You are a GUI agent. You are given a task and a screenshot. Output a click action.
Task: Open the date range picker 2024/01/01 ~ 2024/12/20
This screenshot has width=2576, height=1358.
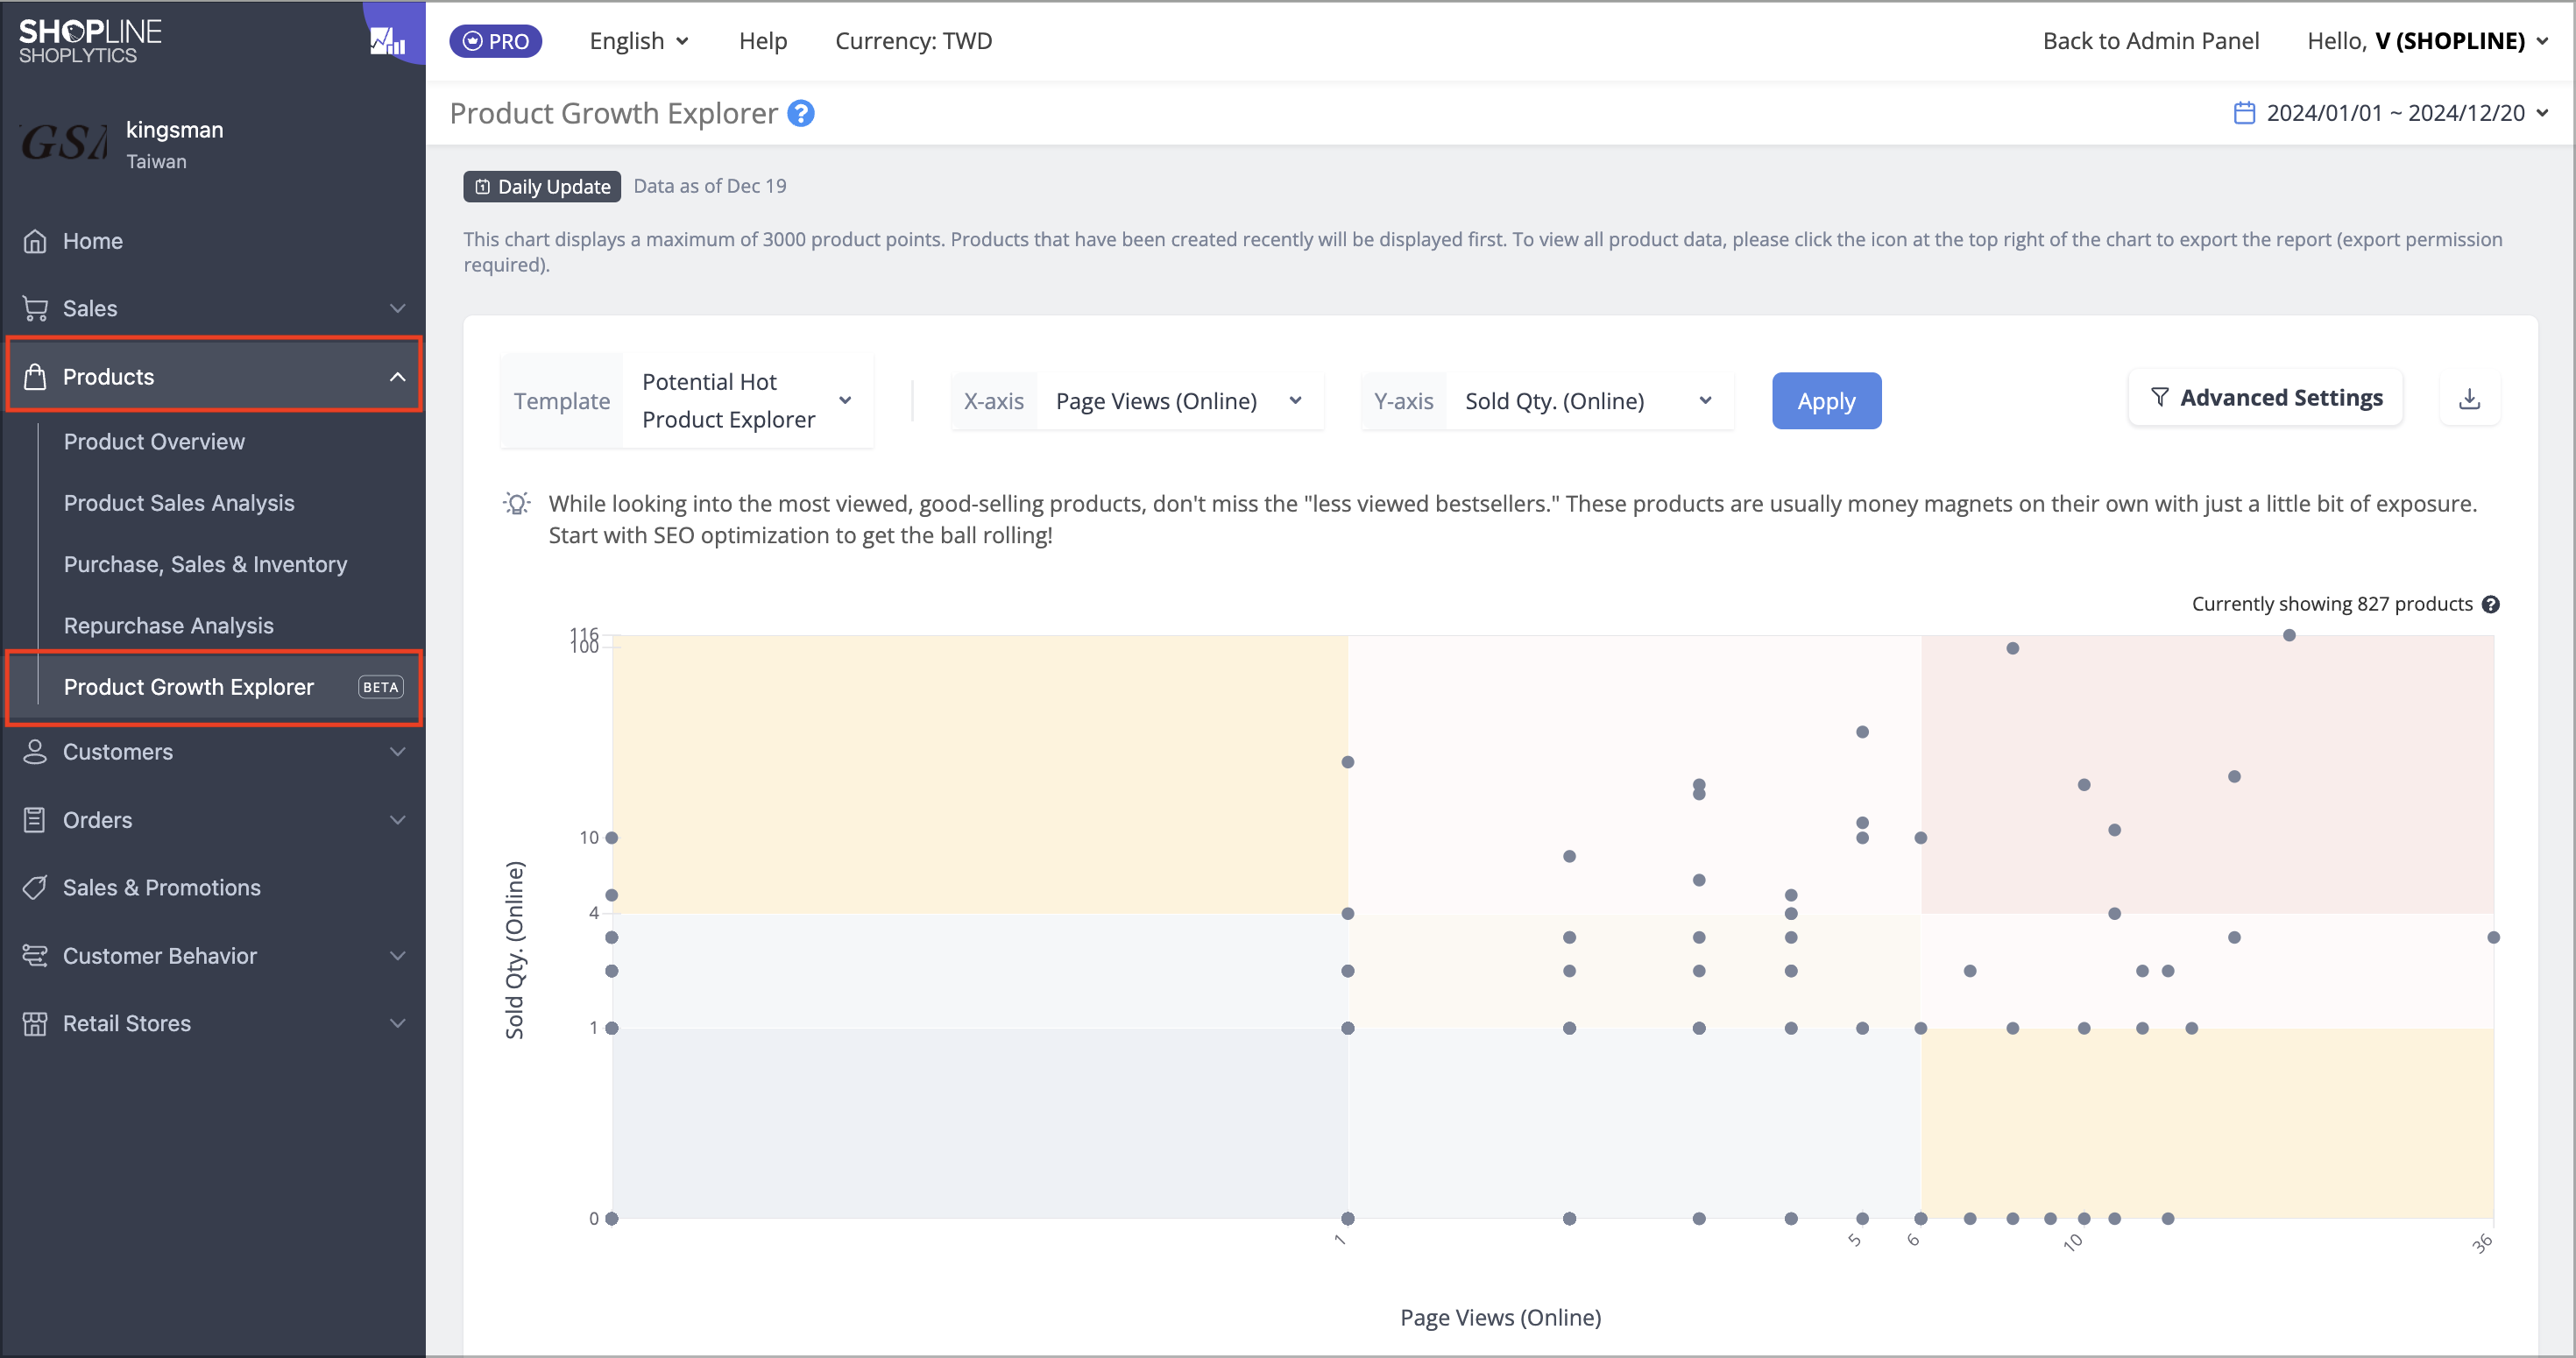click(2390, 113)
